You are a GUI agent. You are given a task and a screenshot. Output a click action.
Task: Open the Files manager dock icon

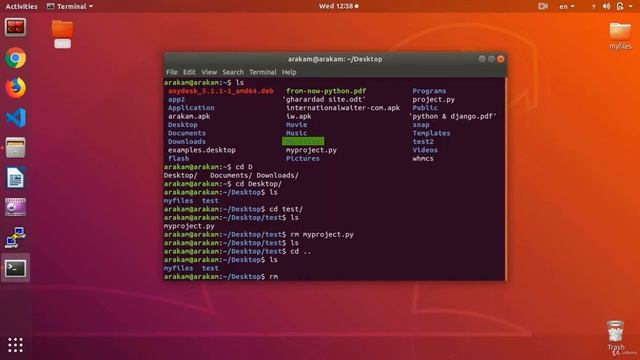pos(16,147)
